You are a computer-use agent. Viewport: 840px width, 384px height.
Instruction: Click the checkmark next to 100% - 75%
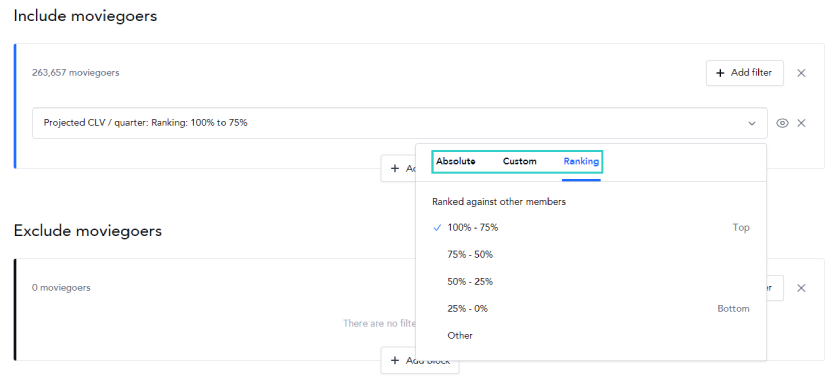point(437,228)
